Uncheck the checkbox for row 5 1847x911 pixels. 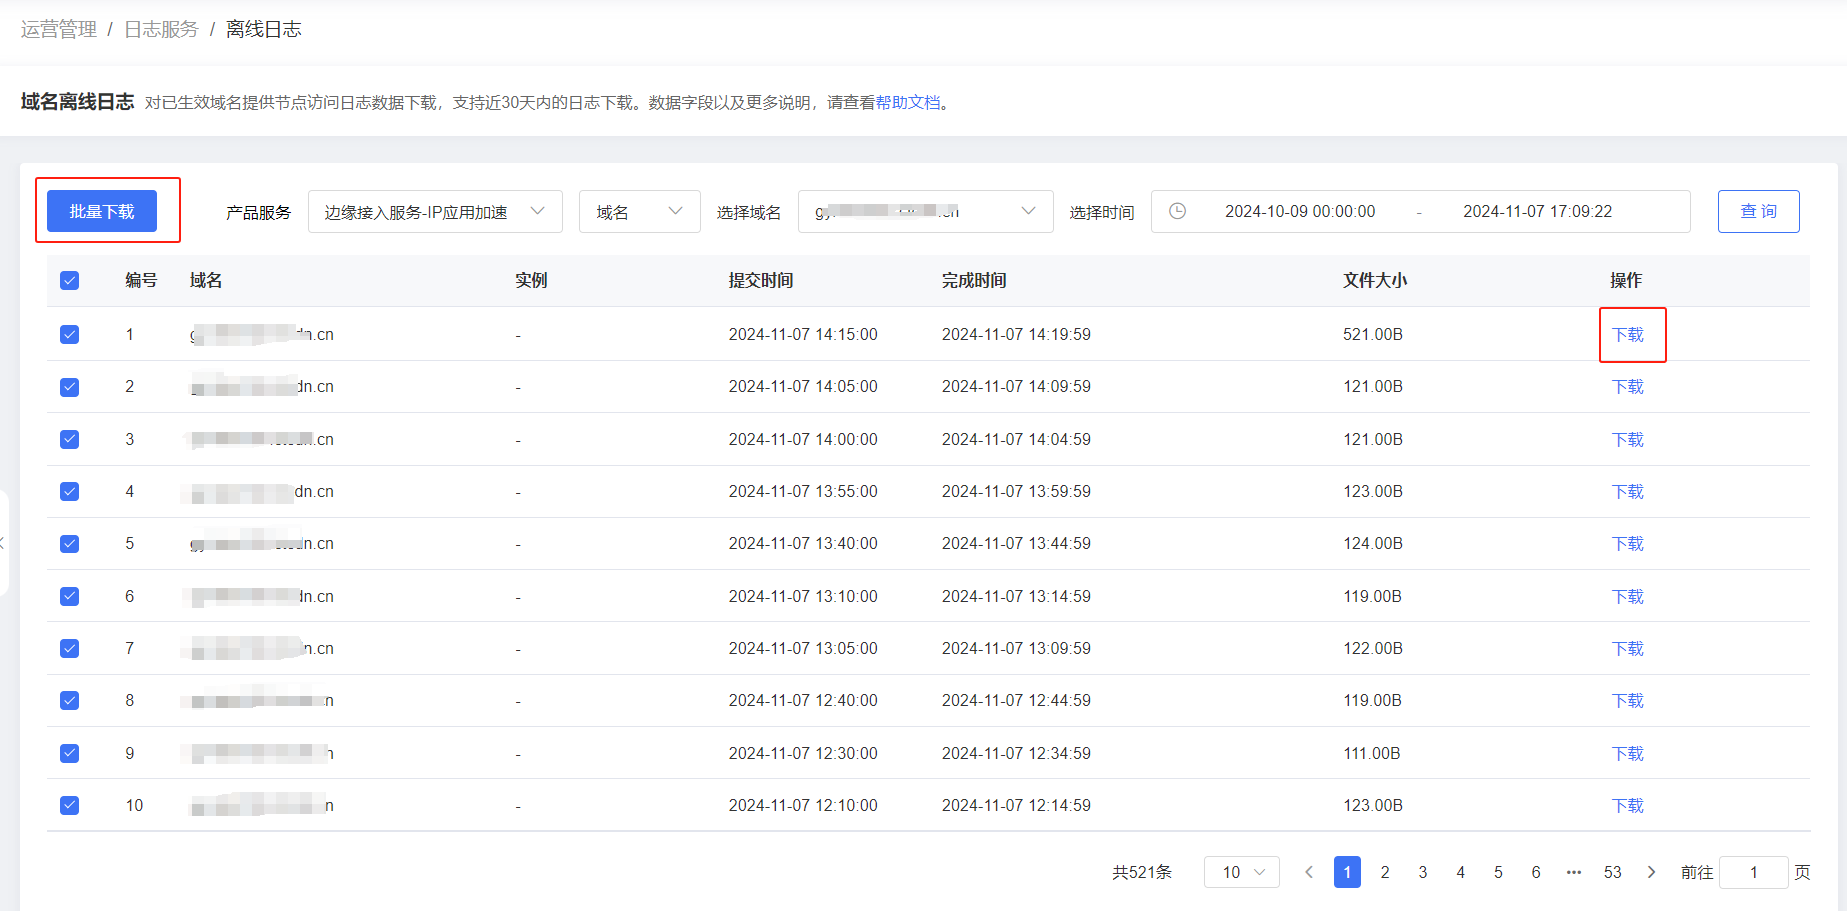click(70, 544)
